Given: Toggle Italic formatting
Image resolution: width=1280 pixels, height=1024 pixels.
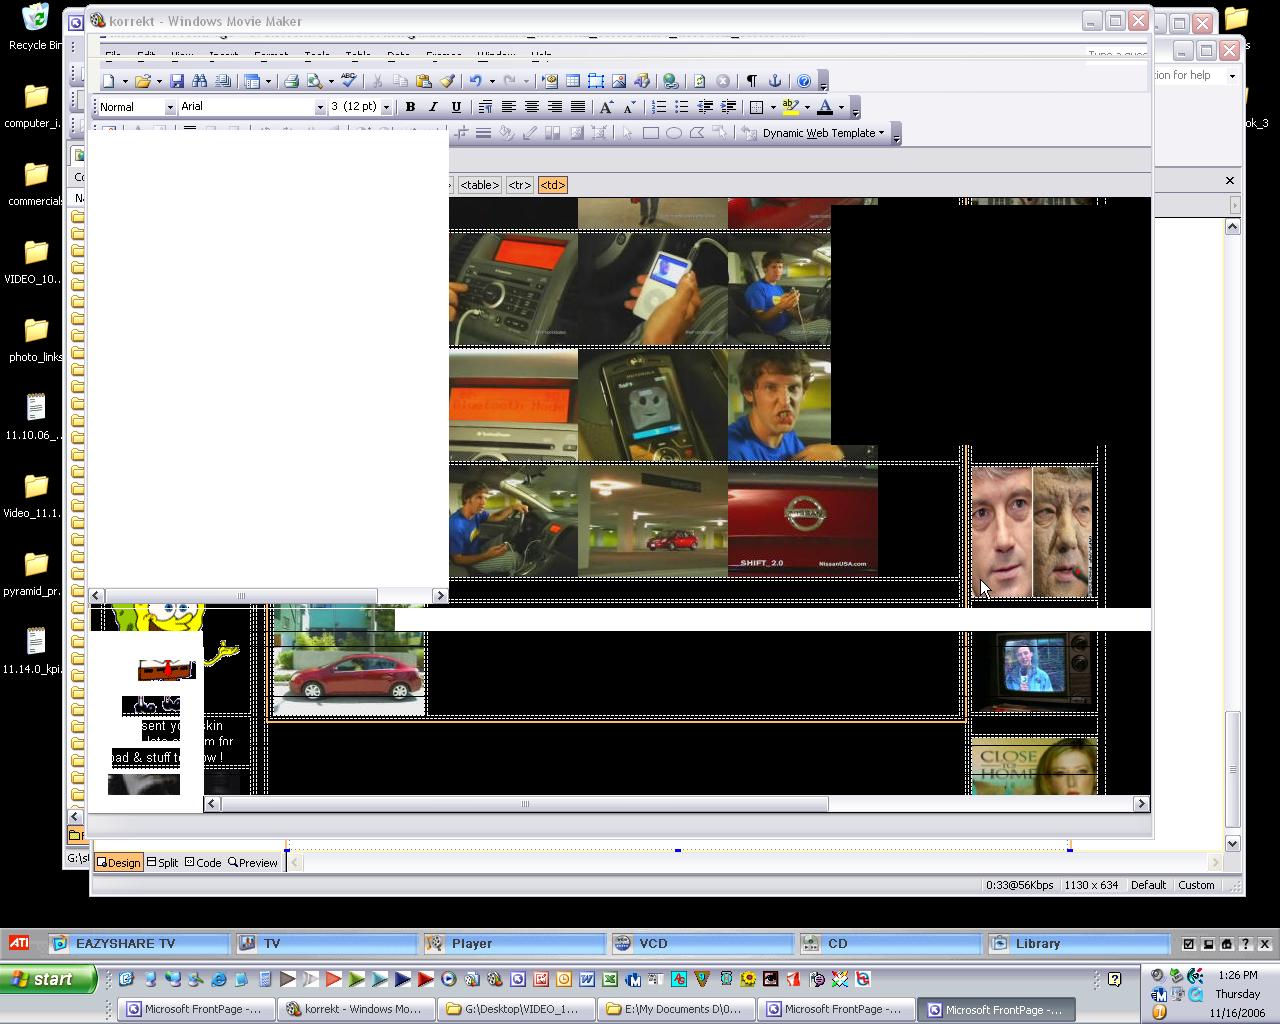Looking at the screenshot, I should point(433,107).
